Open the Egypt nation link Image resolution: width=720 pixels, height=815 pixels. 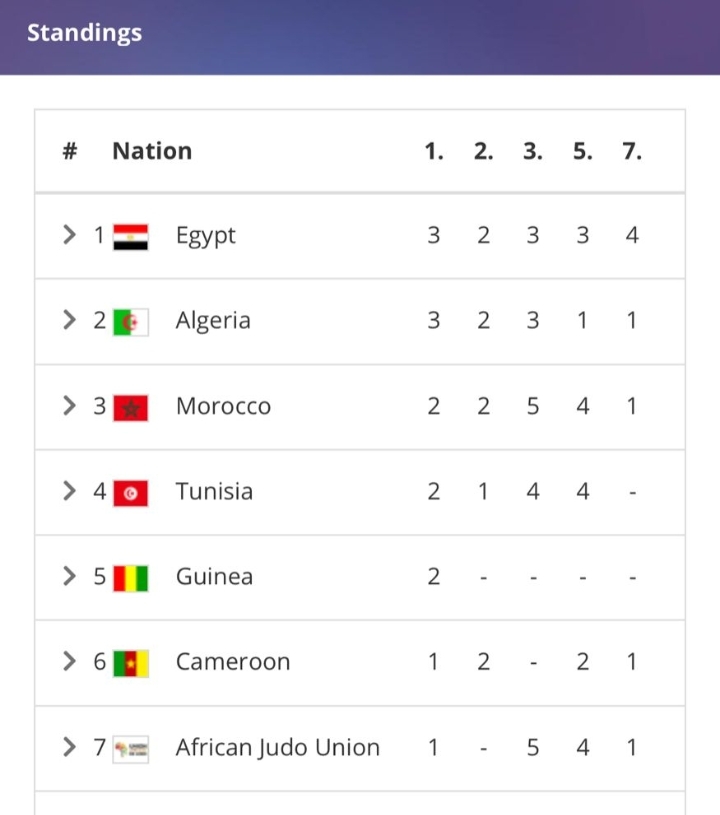point(206,236)
